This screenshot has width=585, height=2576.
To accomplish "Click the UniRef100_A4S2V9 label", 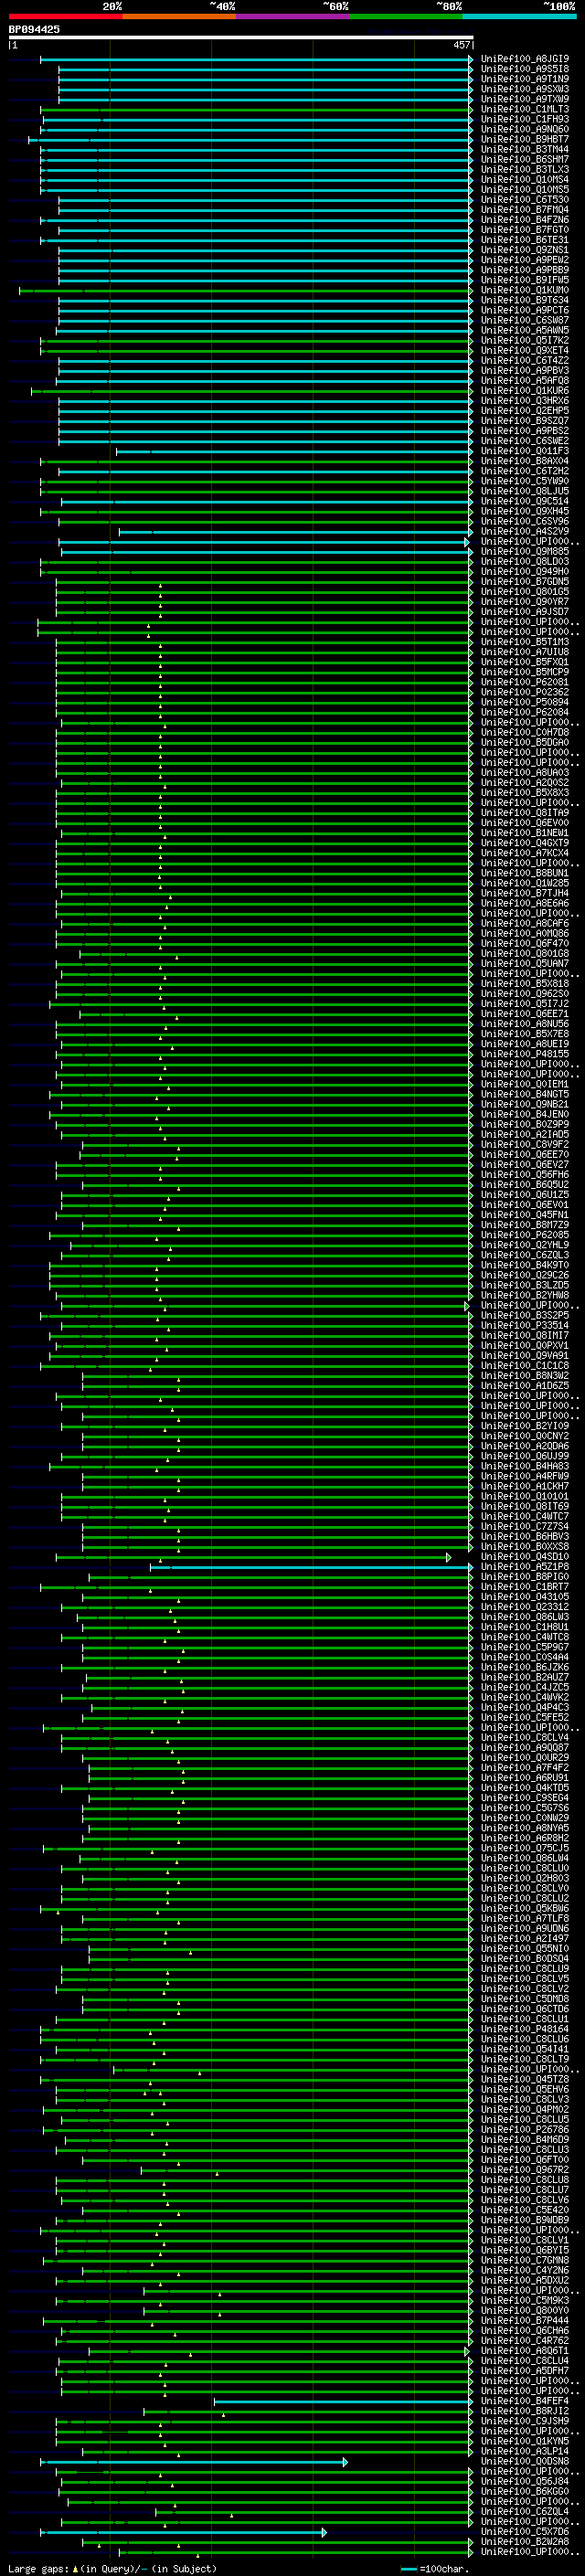I will tap(525, 531).
